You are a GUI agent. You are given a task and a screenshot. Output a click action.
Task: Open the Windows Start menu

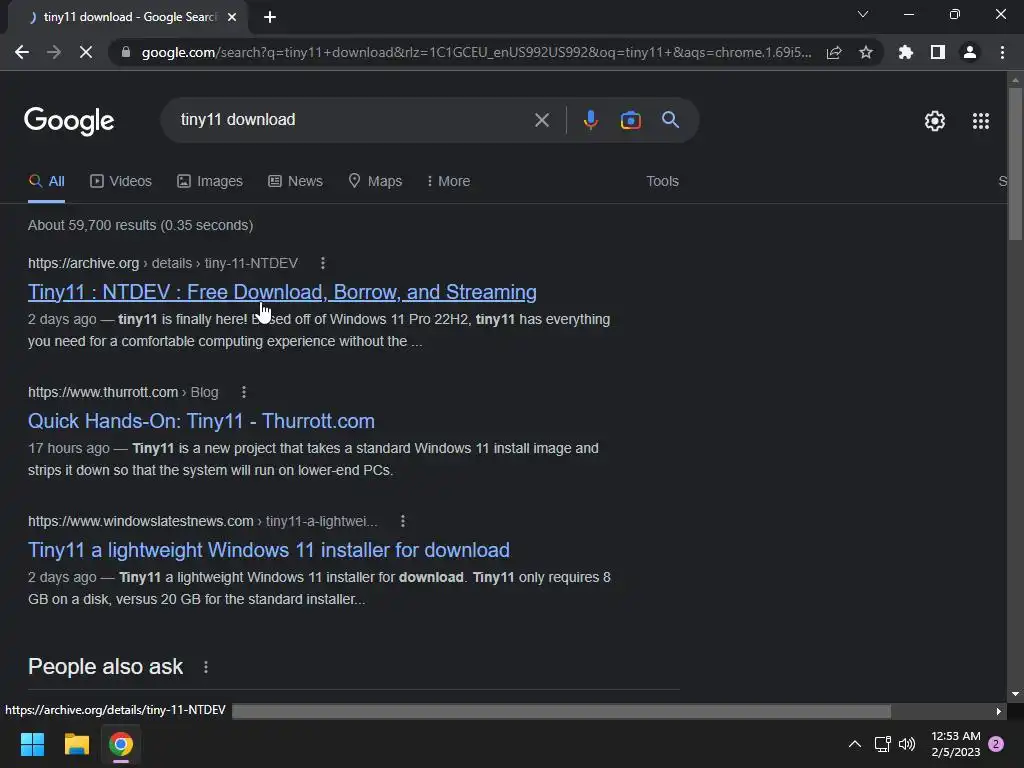tap(32, 744)
